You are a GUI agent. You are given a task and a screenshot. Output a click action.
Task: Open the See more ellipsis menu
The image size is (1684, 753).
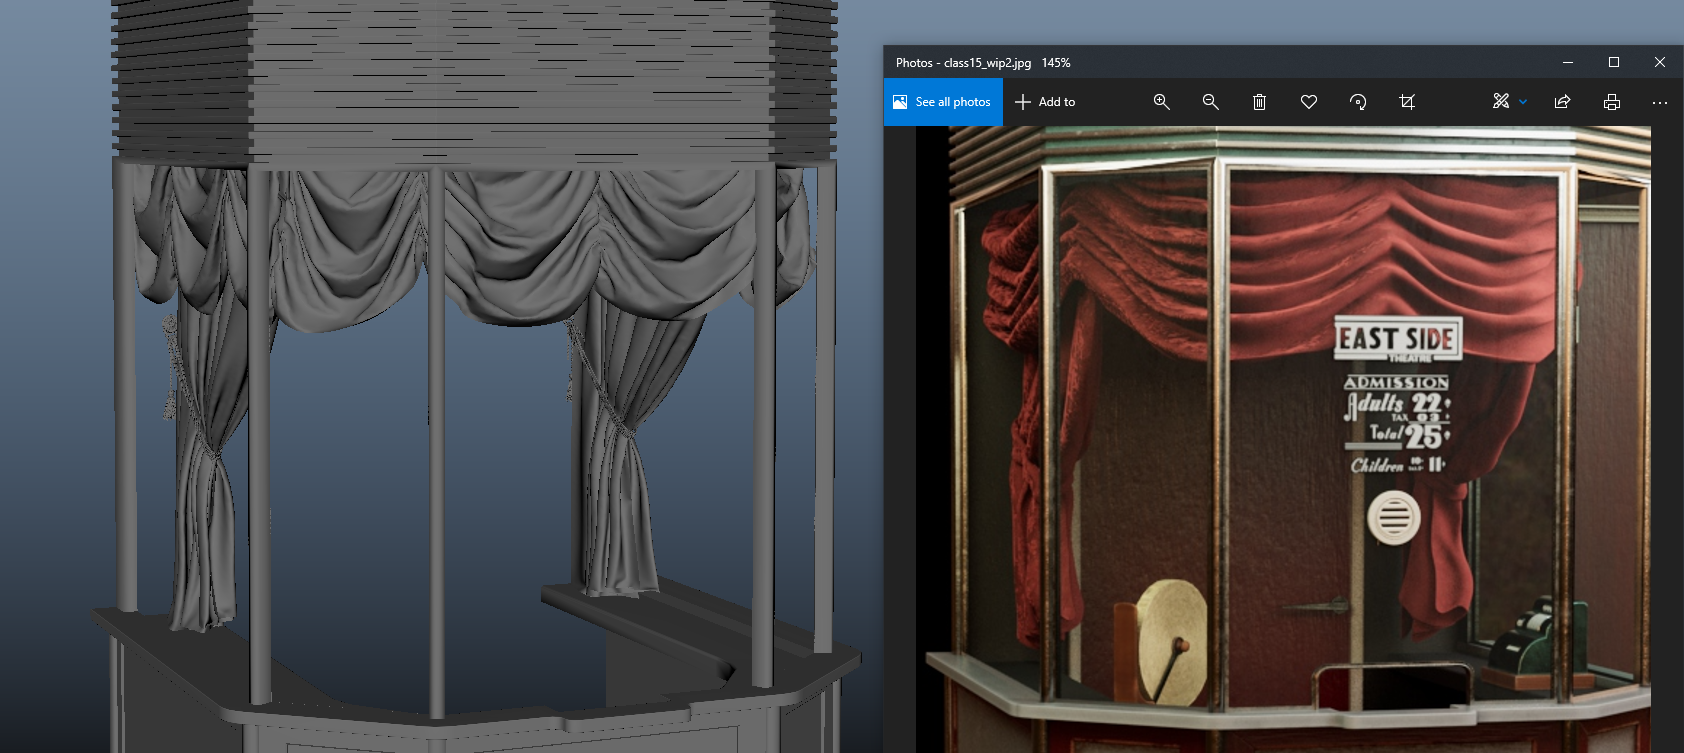tap(1660, 102)
